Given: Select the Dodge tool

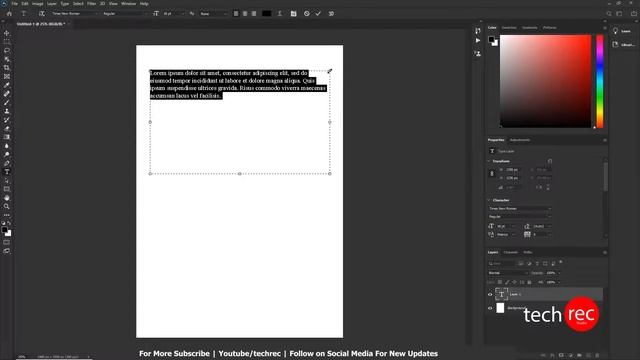Looking at the screenshot, I should (x=7, y=155).
